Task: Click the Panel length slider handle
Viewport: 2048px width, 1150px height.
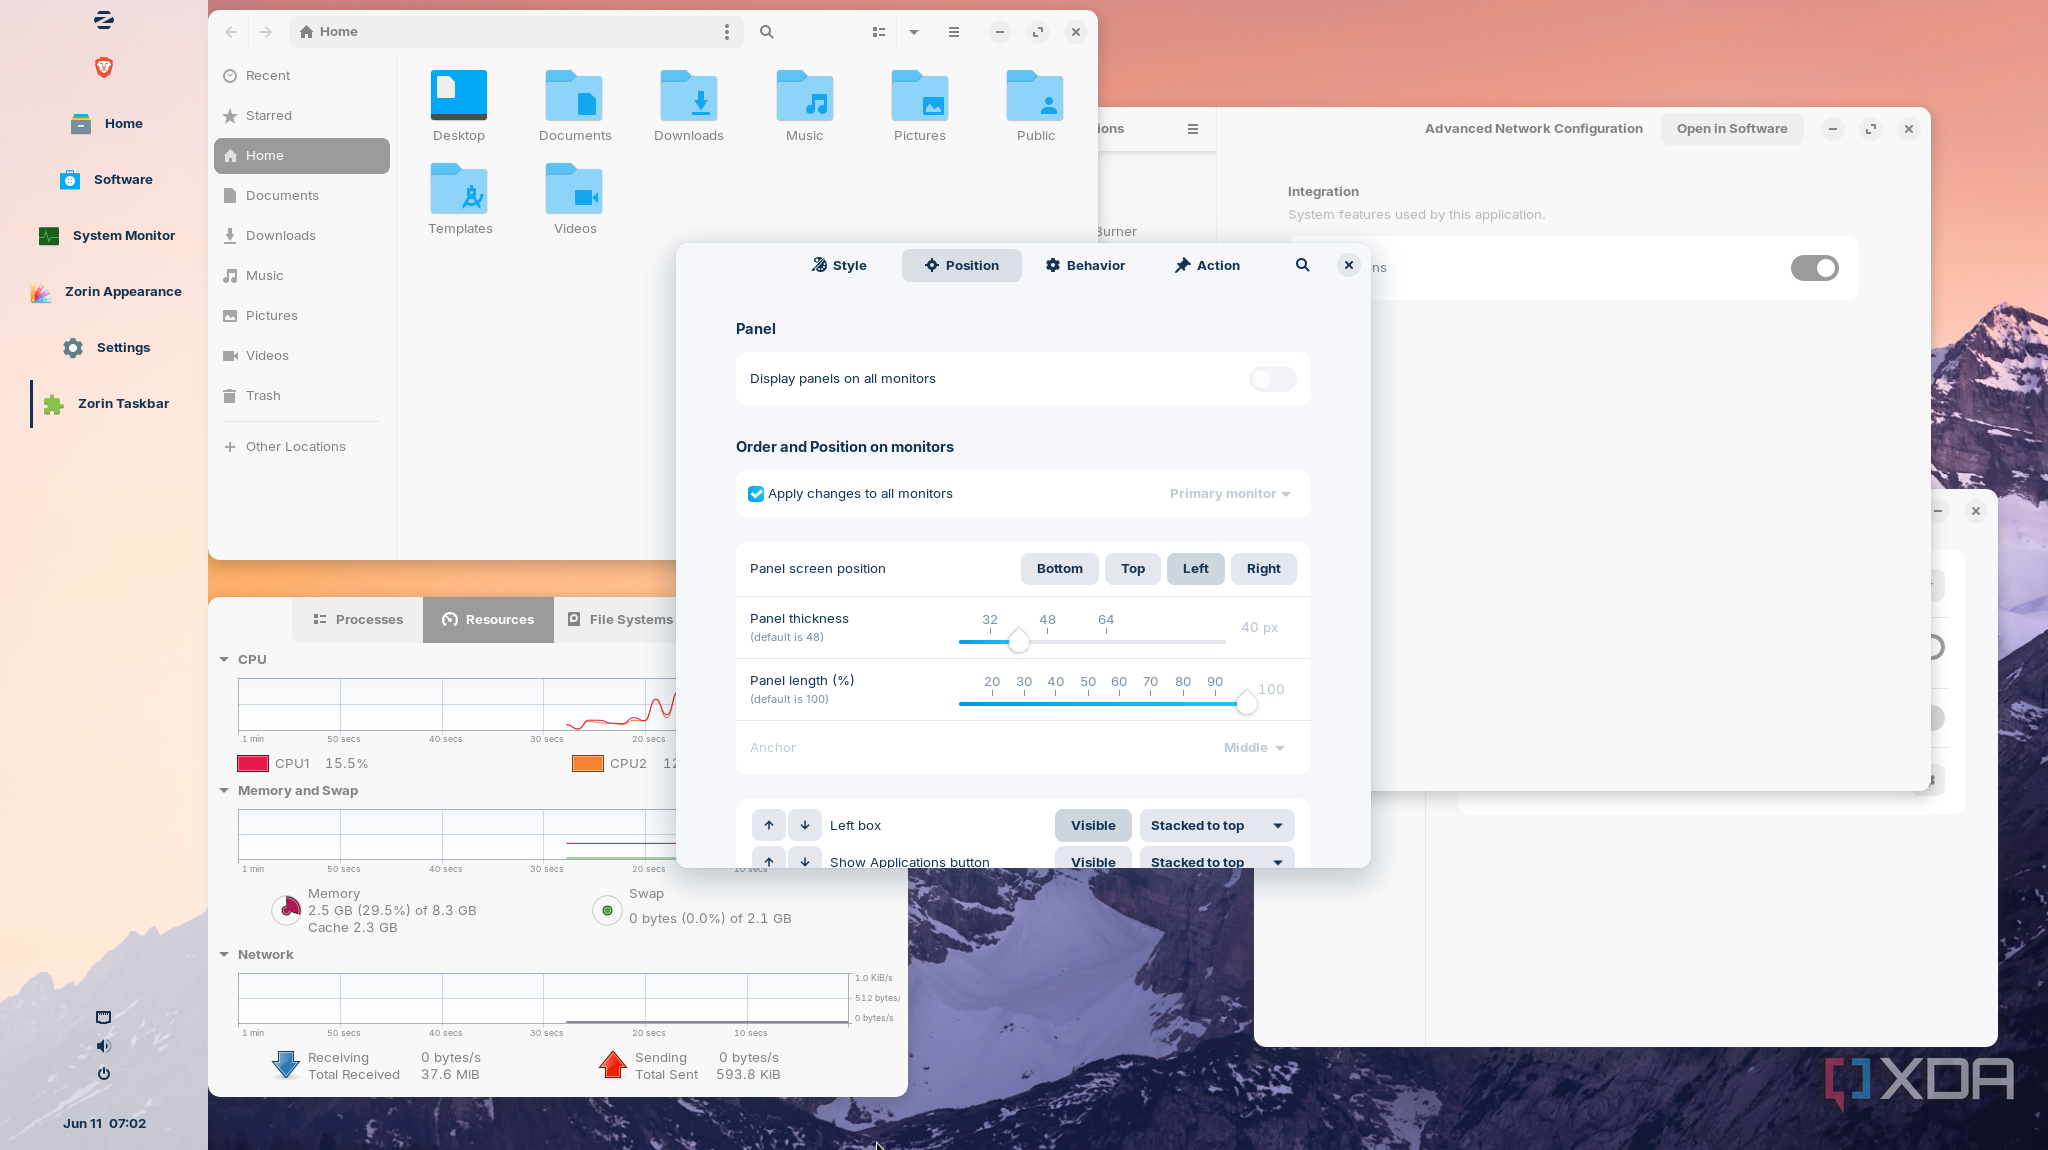Action: click(x=1246, y=703)
